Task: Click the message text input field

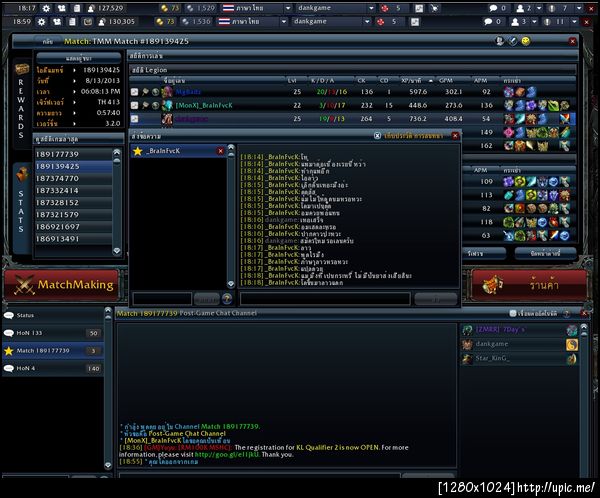Action: (325, 299)
